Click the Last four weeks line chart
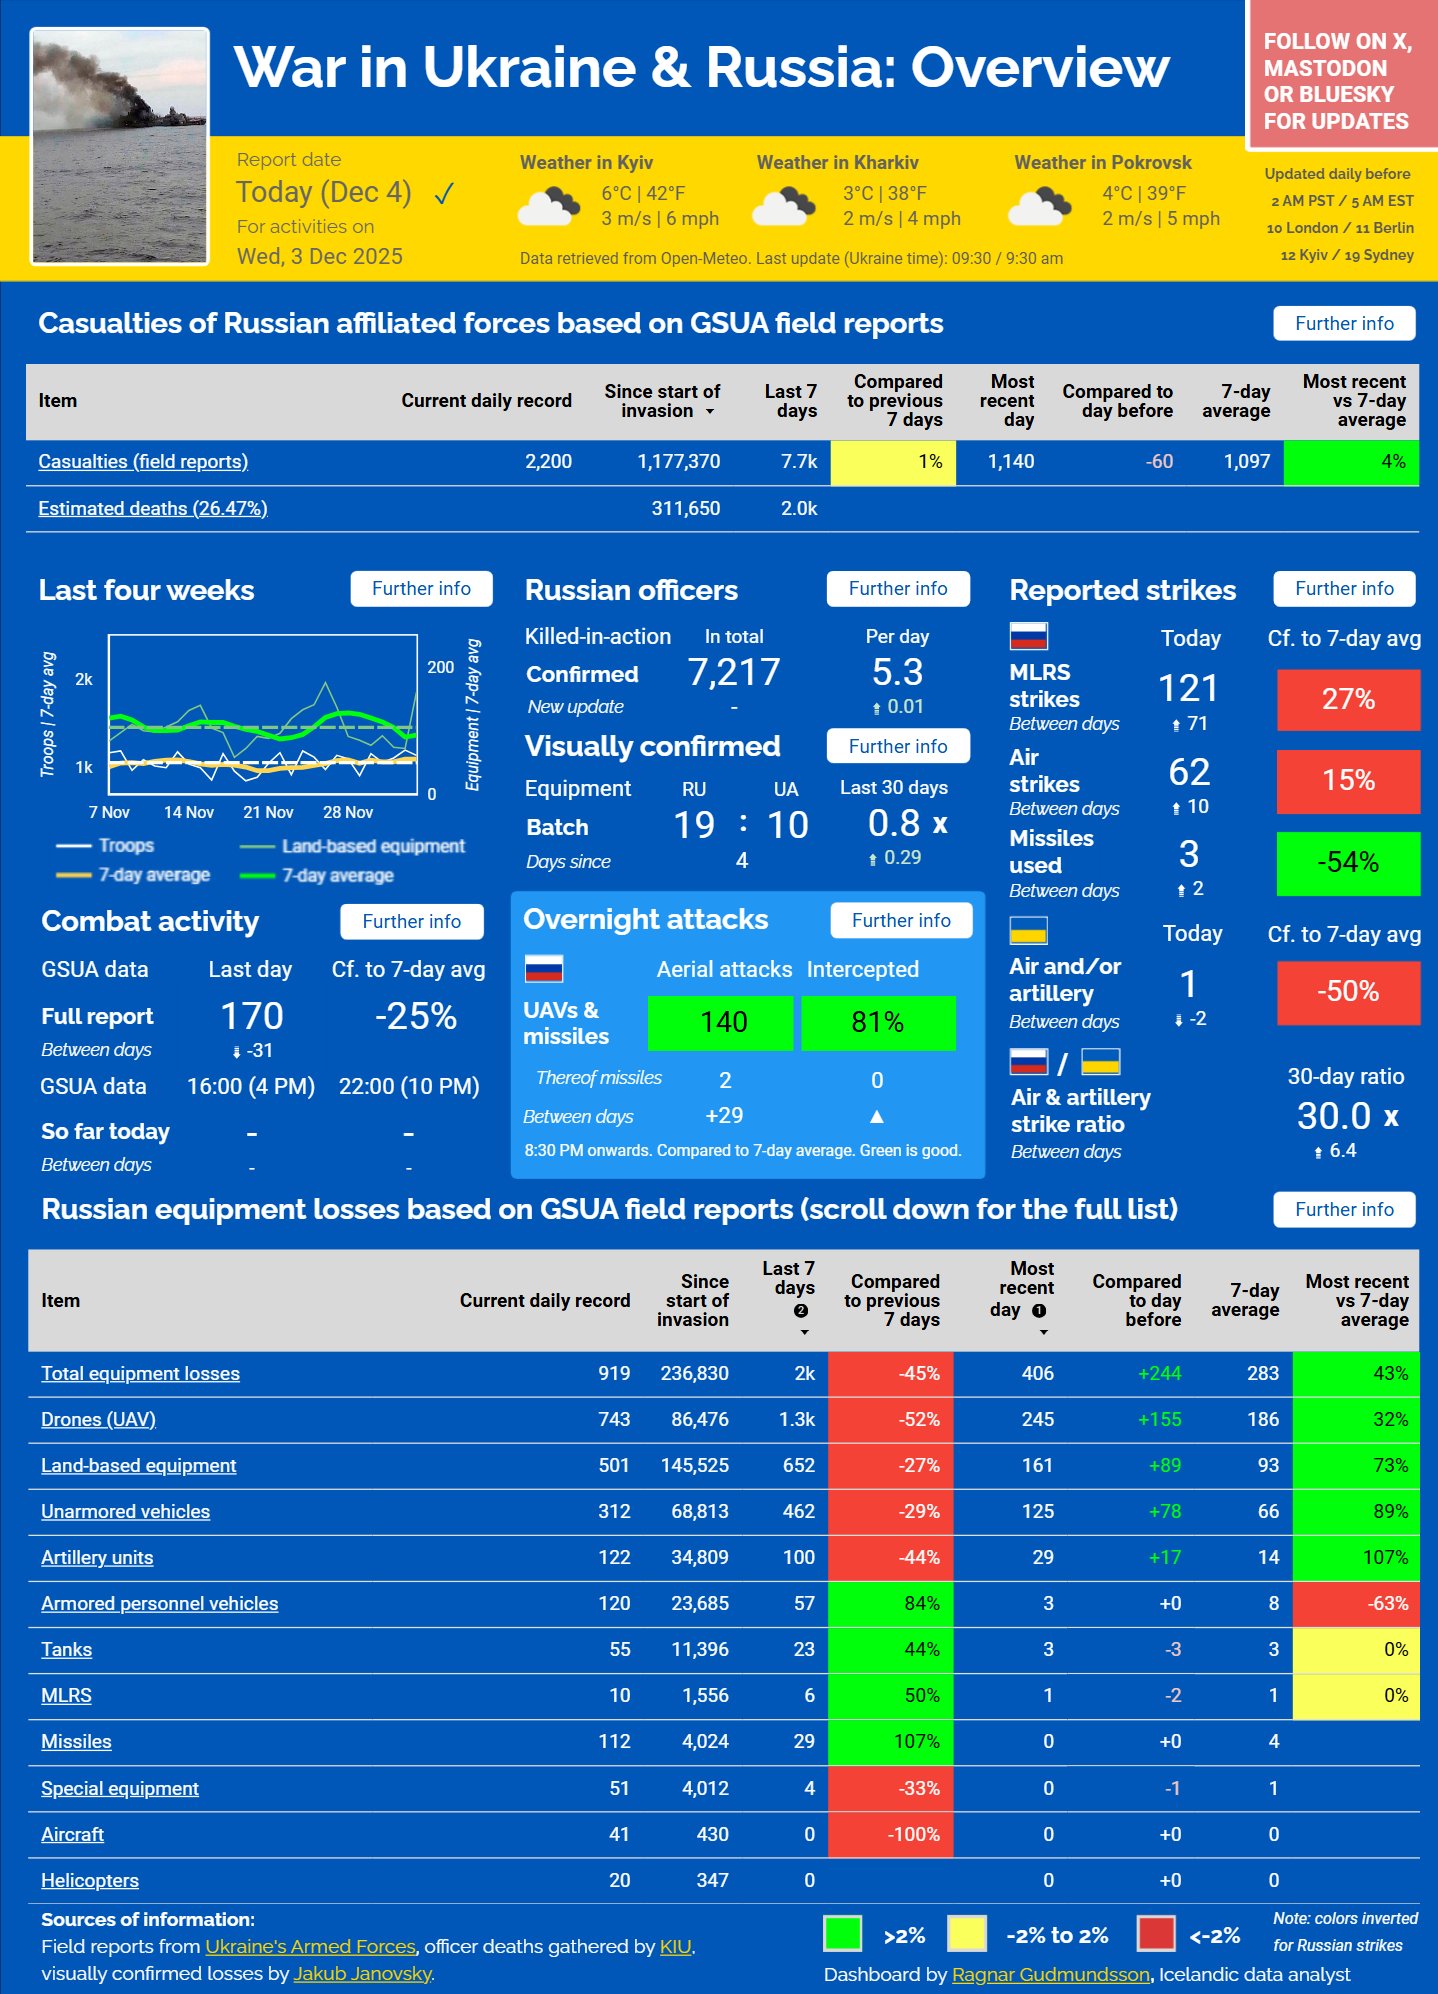1438x1994 pixels. tap(263, 714)
